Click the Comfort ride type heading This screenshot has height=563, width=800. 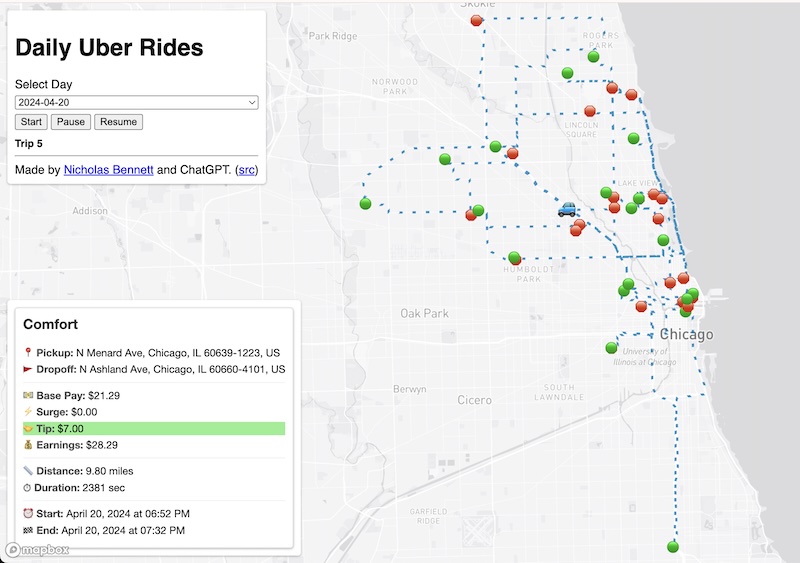pyautogui.click(x=51, y=324)
